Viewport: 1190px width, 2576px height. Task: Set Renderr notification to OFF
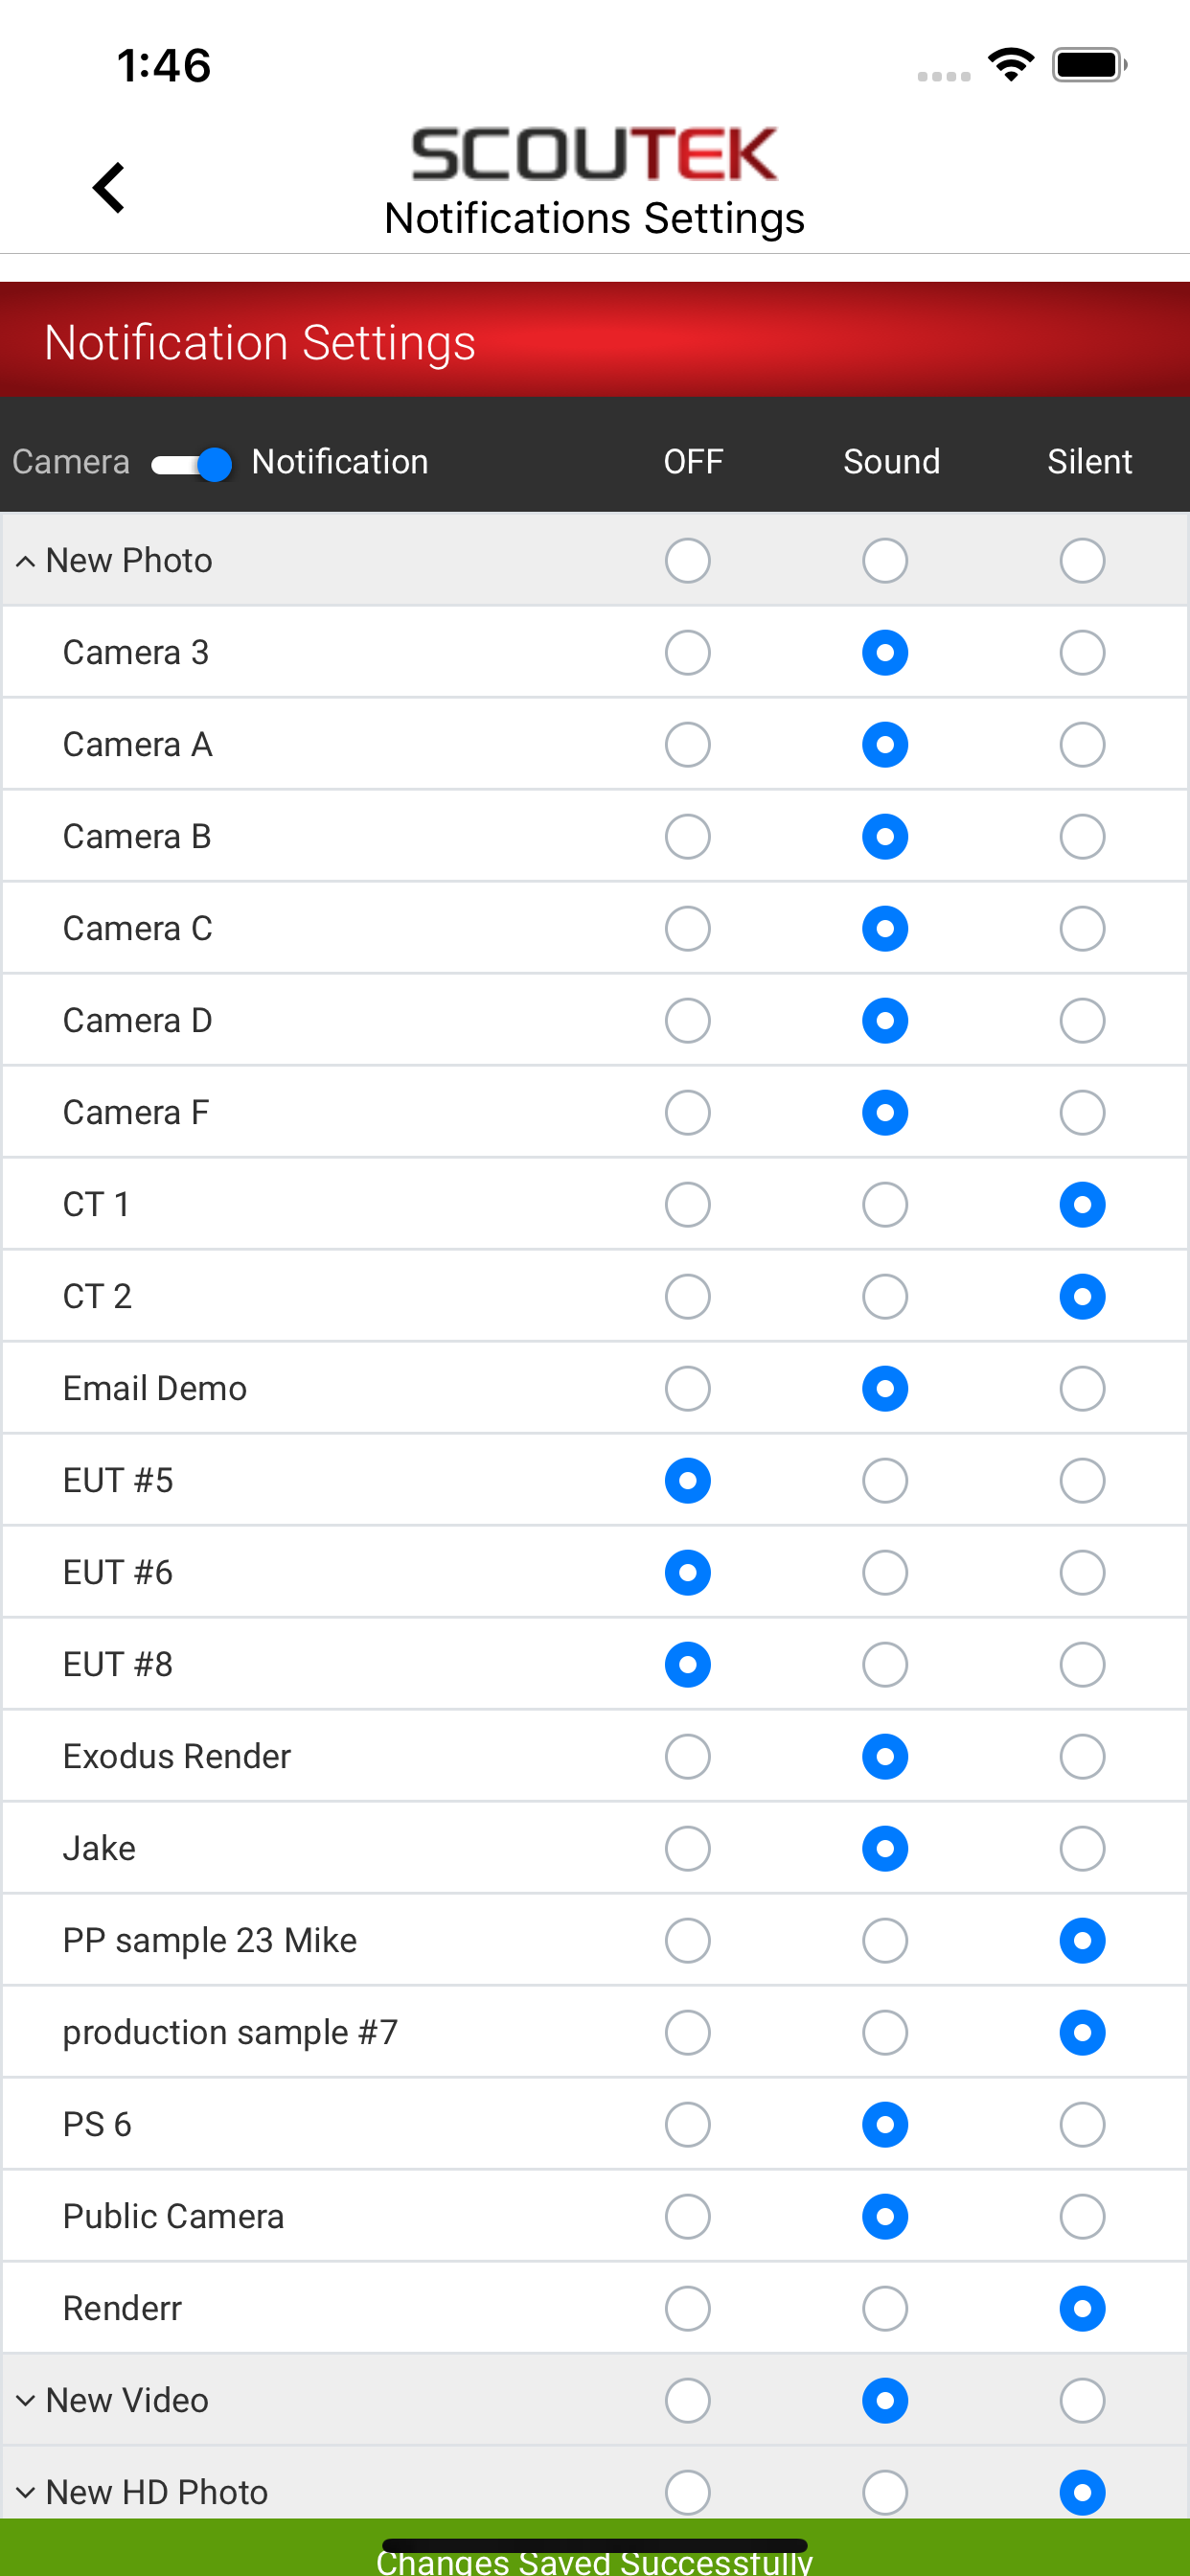(x=688, y=2309)
